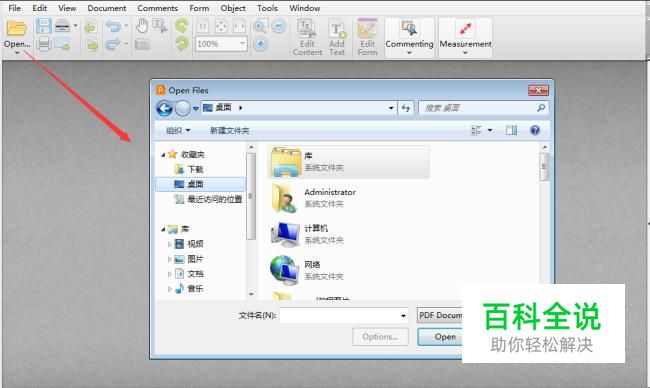650x388 pixels.
Task: Click the dialog Back navigation arrow
Action: point(165,109)
